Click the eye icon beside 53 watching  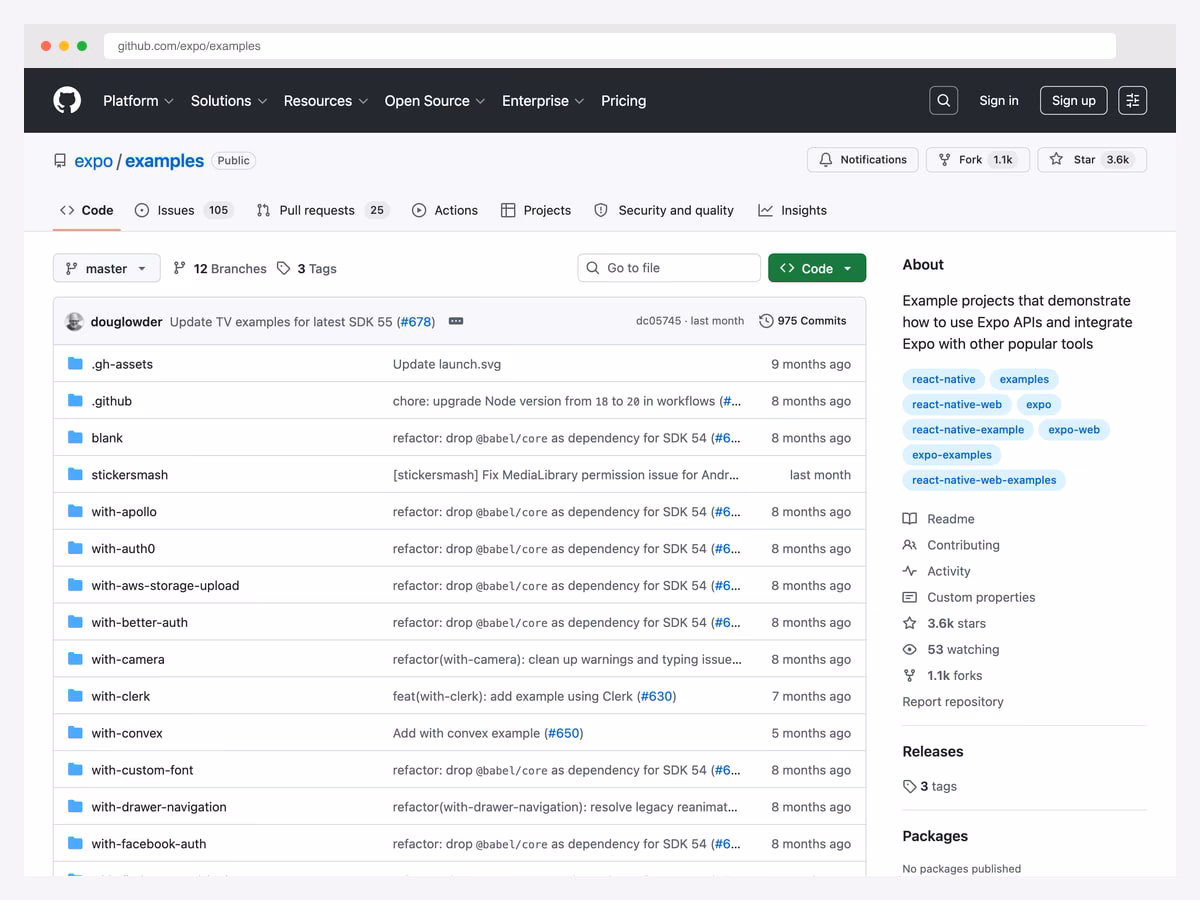point(909,649)
